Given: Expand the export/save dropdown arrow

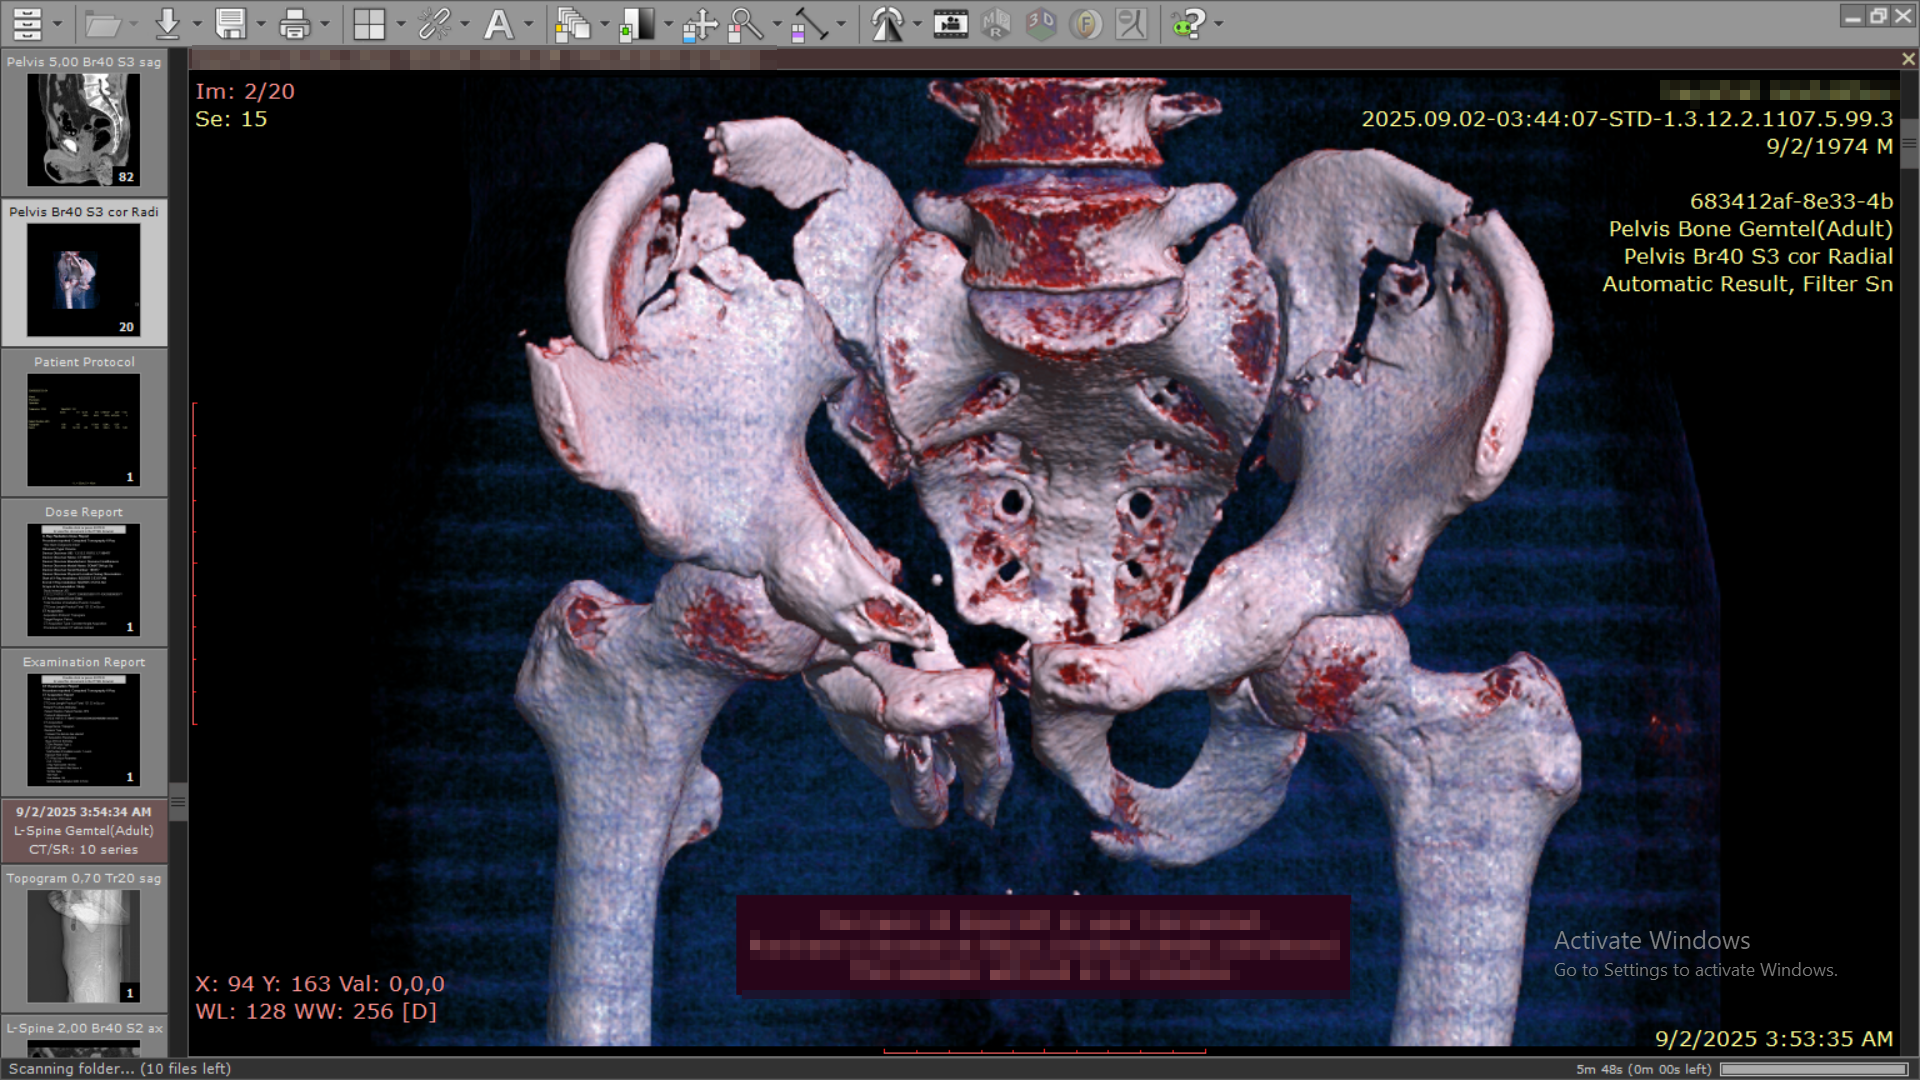Looking at the screenshot, I should [x=261, y=23].
